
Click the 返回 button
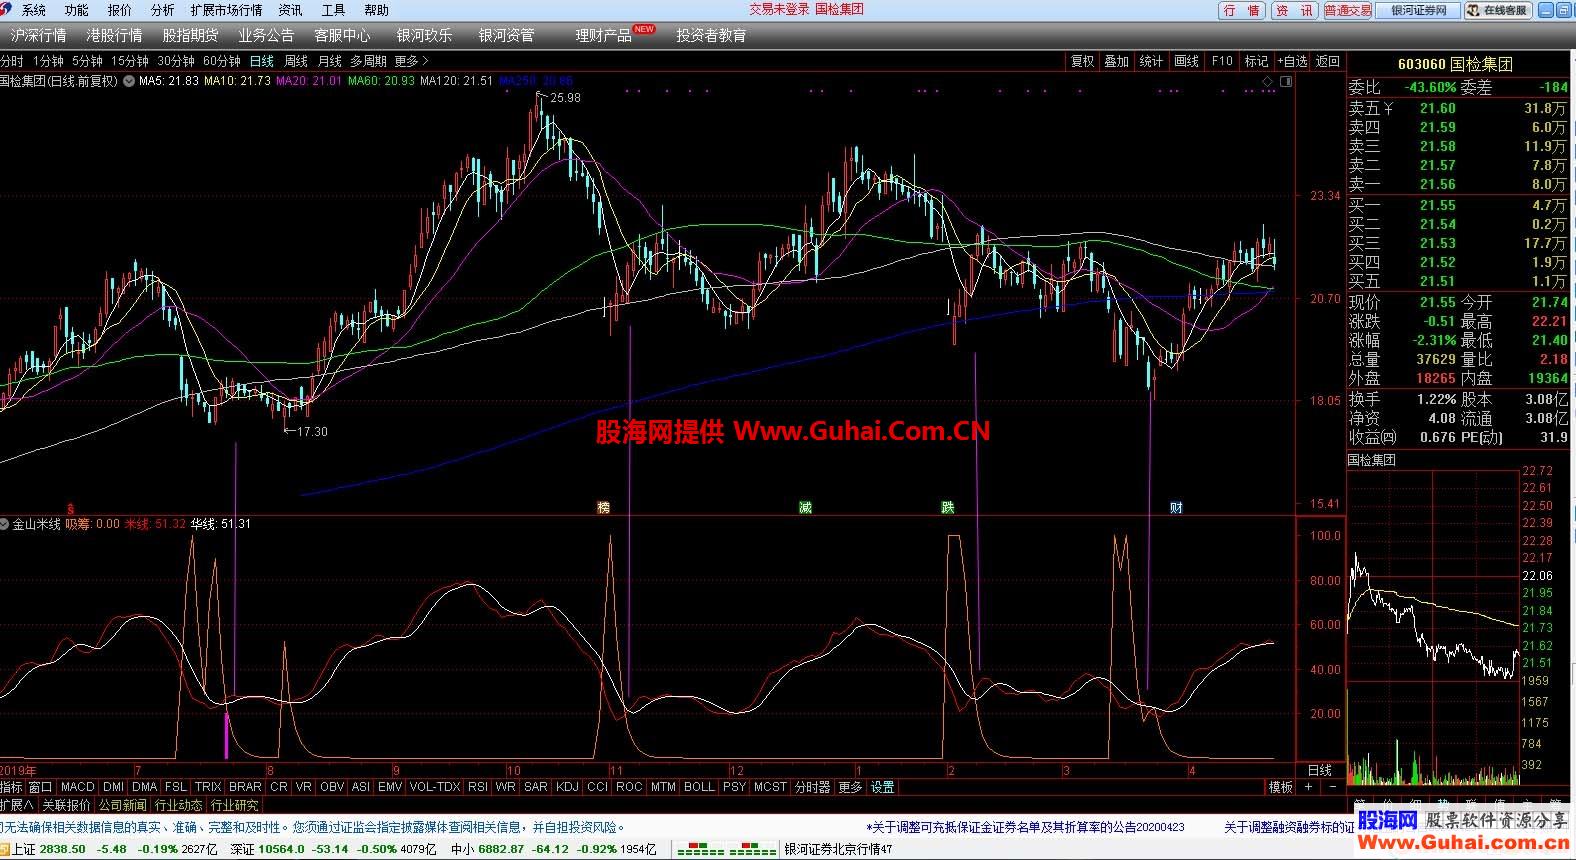[1328, 61]
